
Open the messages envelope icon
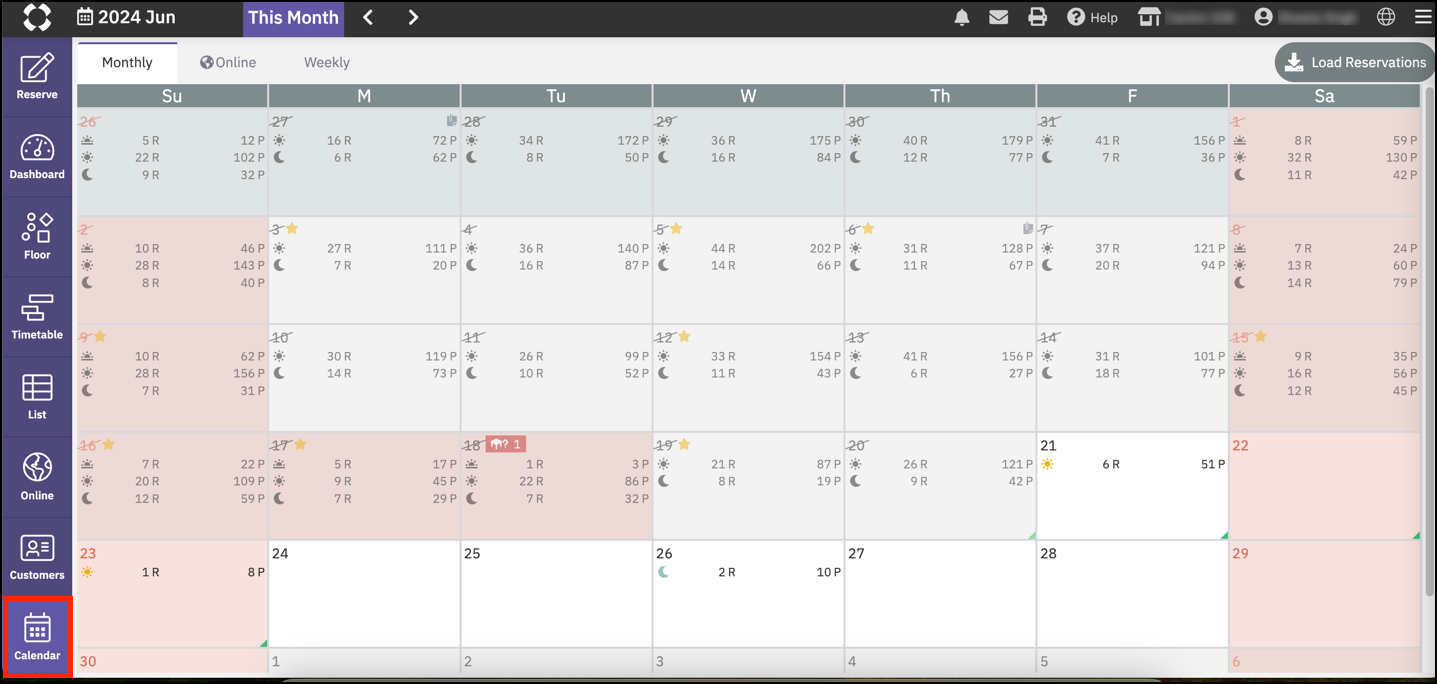pos(998,17)
